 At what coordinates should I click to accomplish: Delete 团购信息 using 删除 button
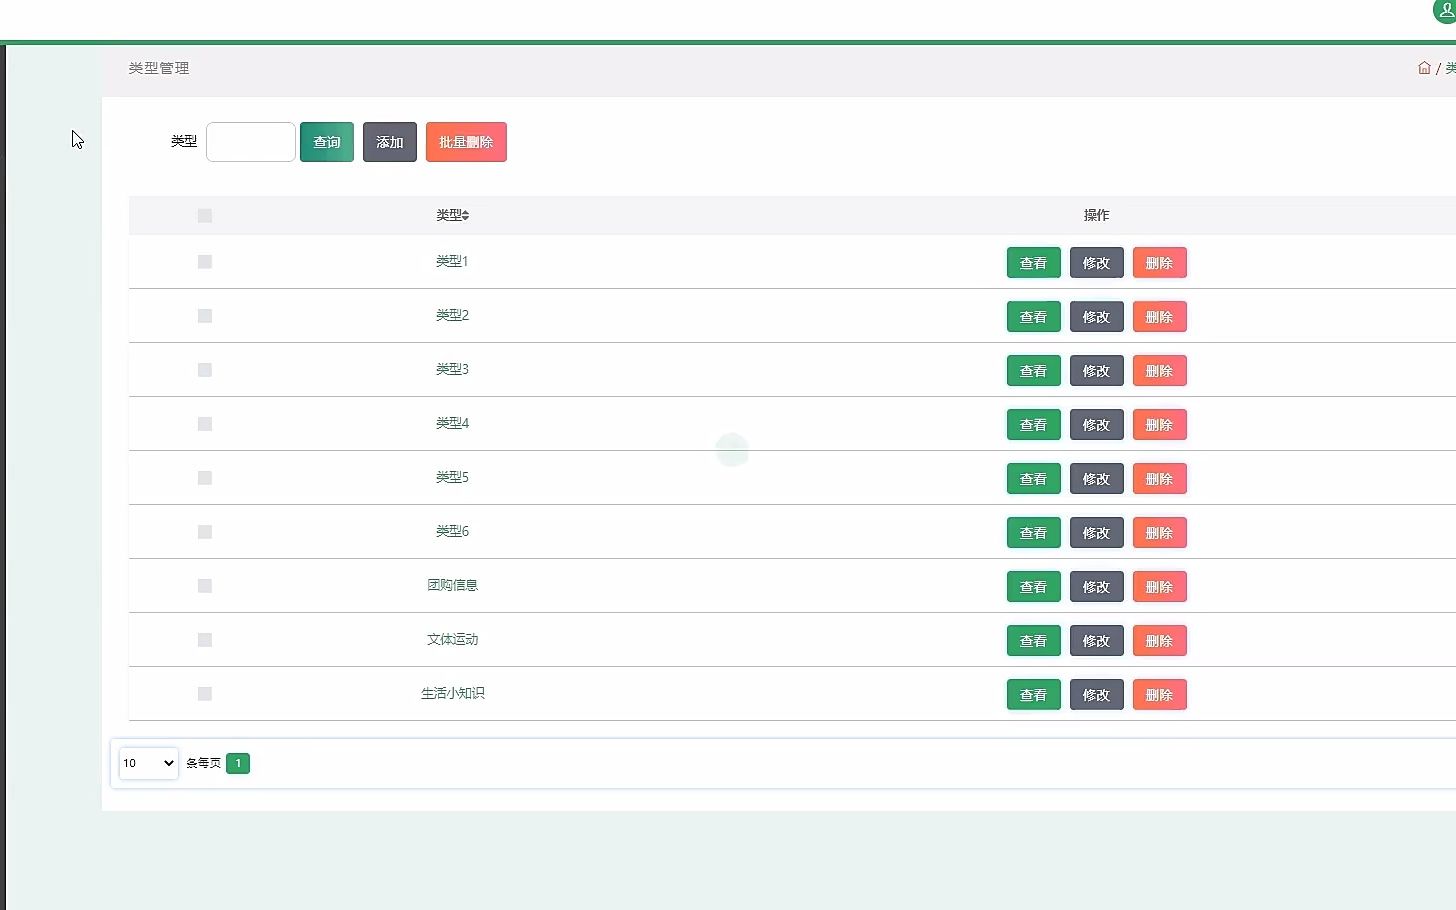tap(1159, 587)
